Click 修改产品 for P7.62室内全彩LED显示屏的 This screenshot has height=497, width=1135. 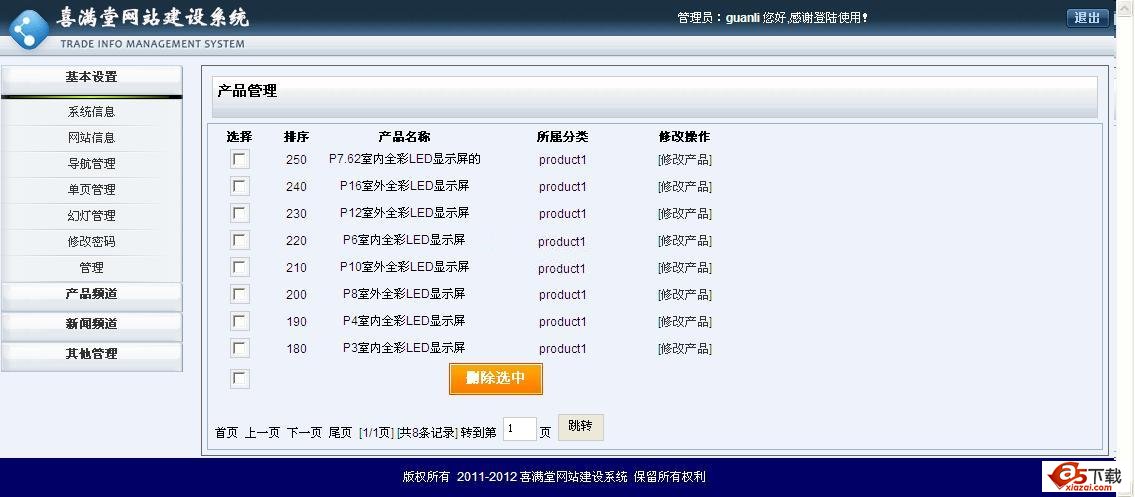(685, 160)
